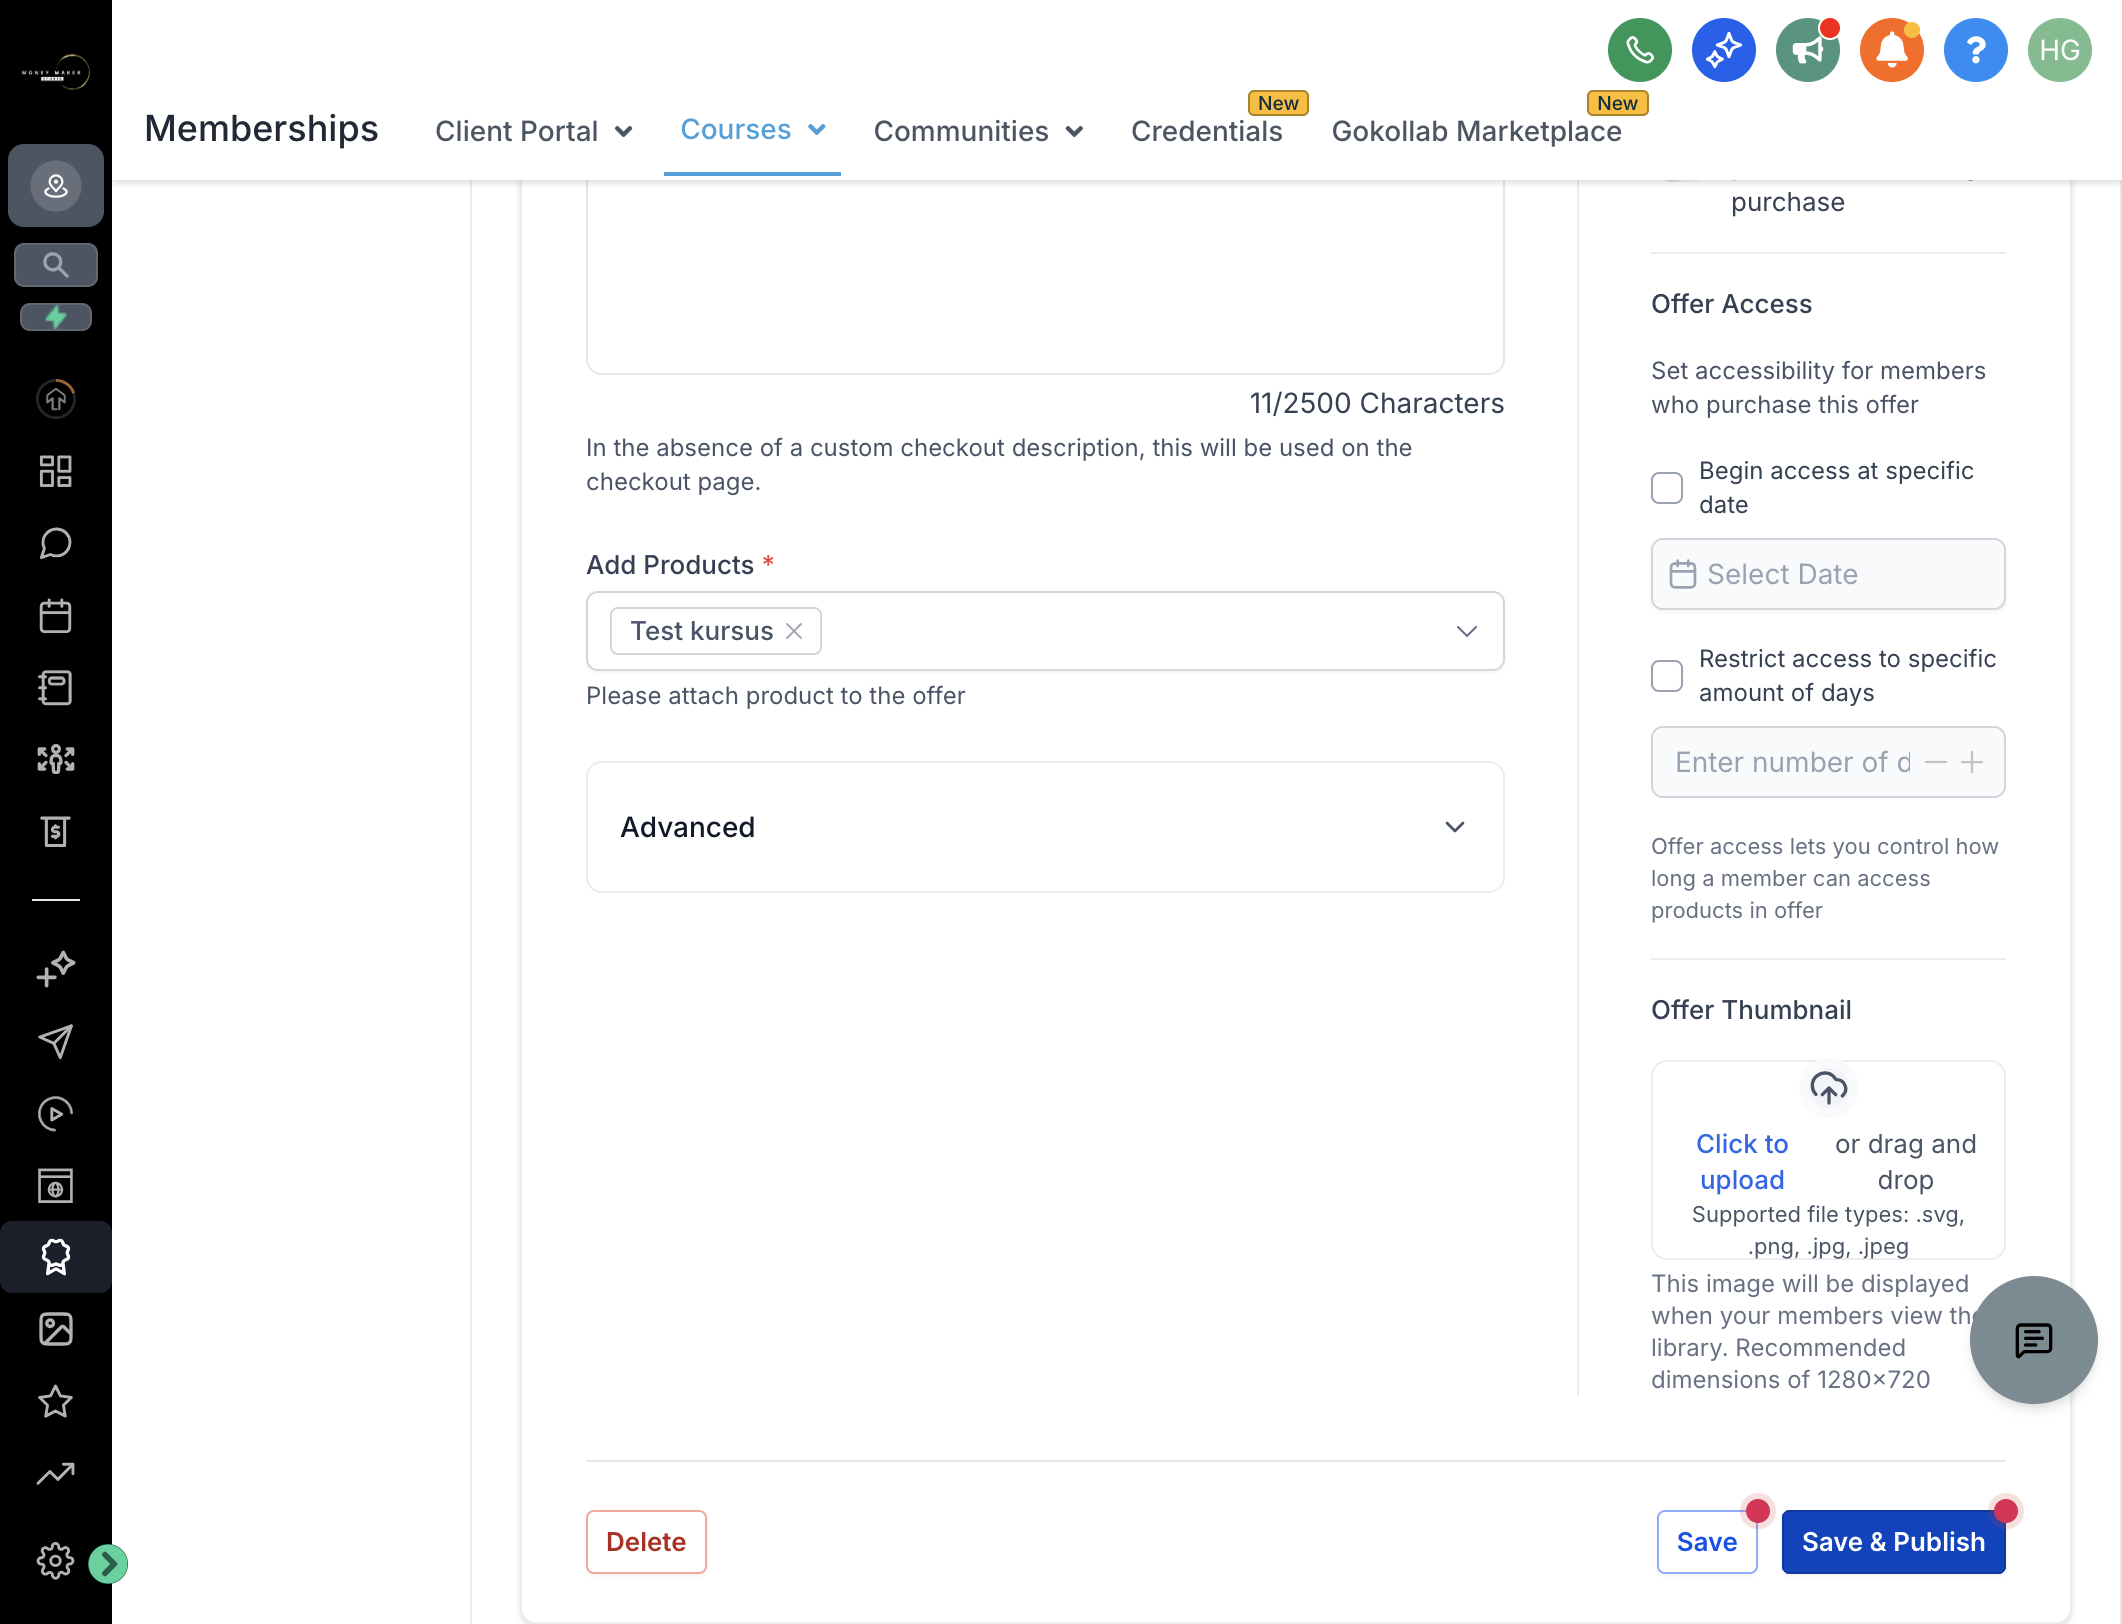
Task: Open the help question mark icon
Action: [x=1975, y=50]
